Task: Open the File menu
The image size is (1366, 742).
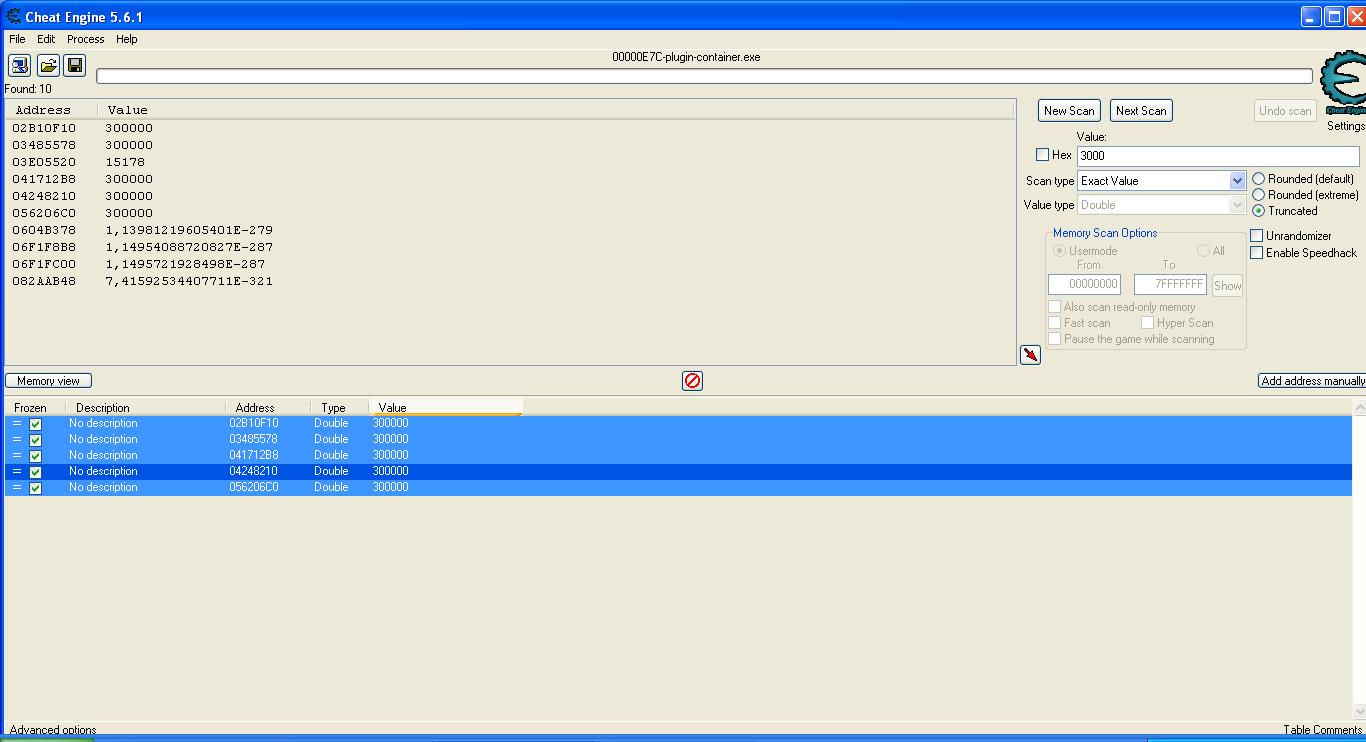Action: pyautogui.click(x=17, y=39)
